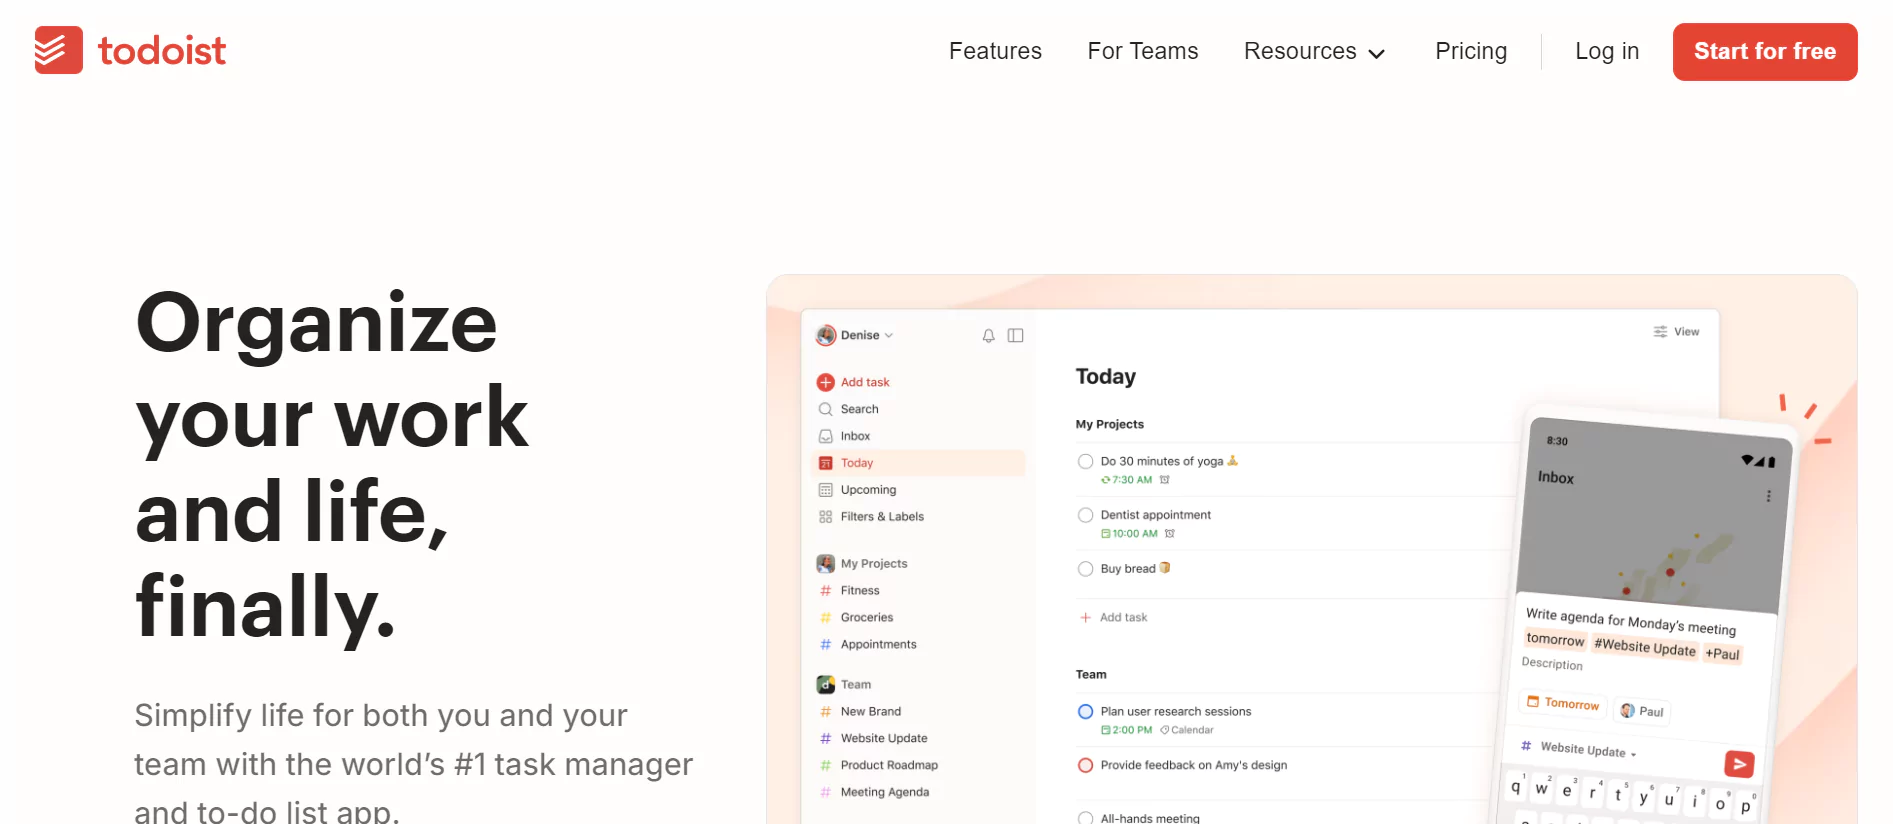The height and width of the screenshot is (824, 1893).
Task: Click the My Projects avatar icon
Action: [825, 564]
